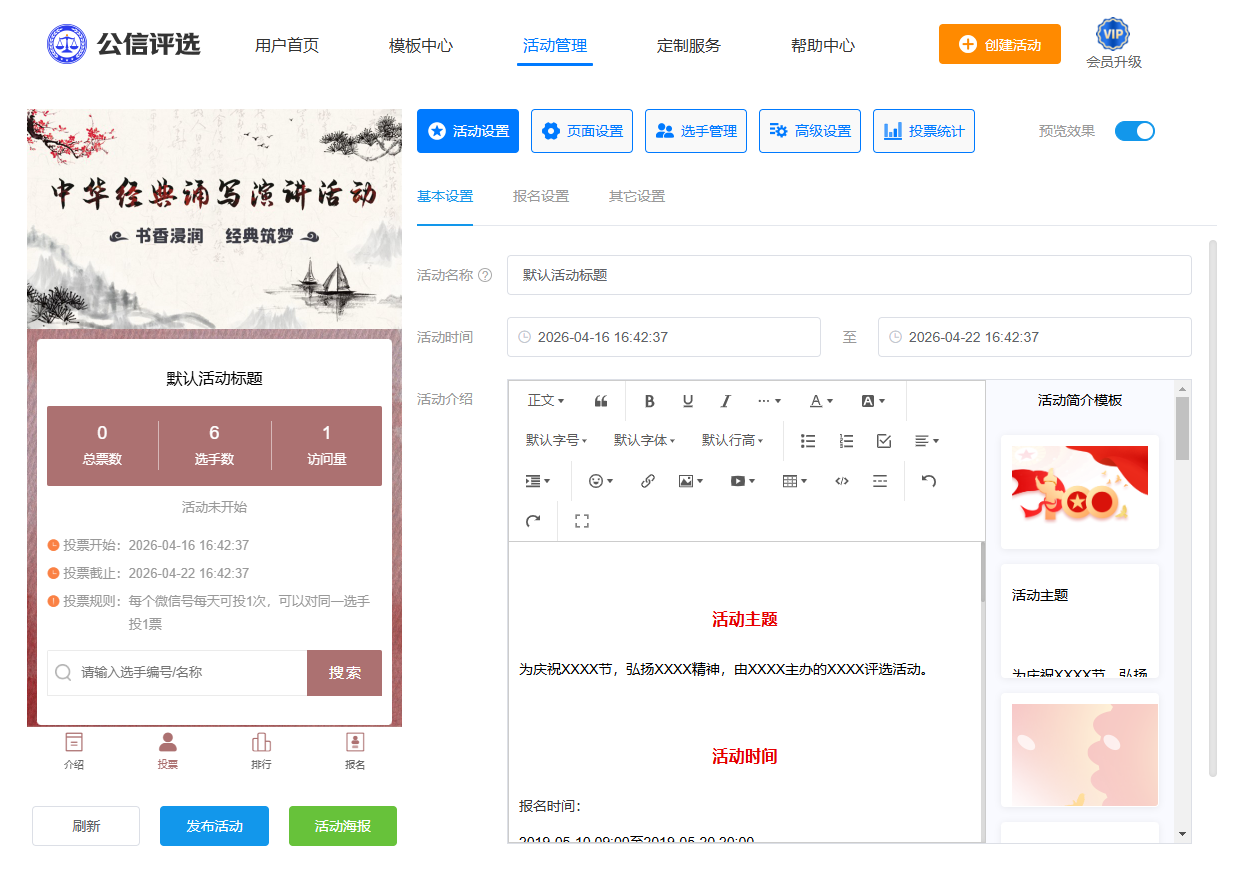Click the VIP 会员升级 badge
The image size is (1239, 874).
tap(1113, 44)
